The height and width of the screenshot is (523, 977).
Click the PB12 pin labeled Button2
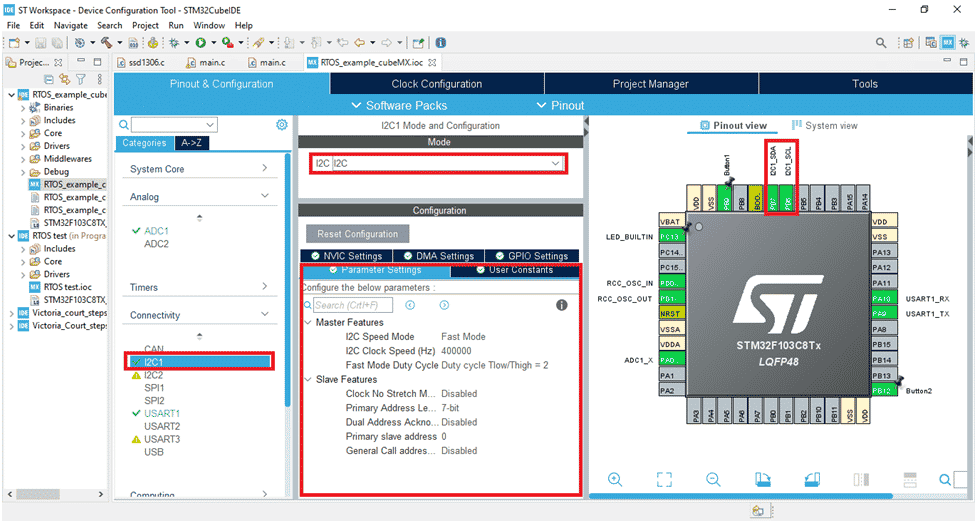coord(885,391)
